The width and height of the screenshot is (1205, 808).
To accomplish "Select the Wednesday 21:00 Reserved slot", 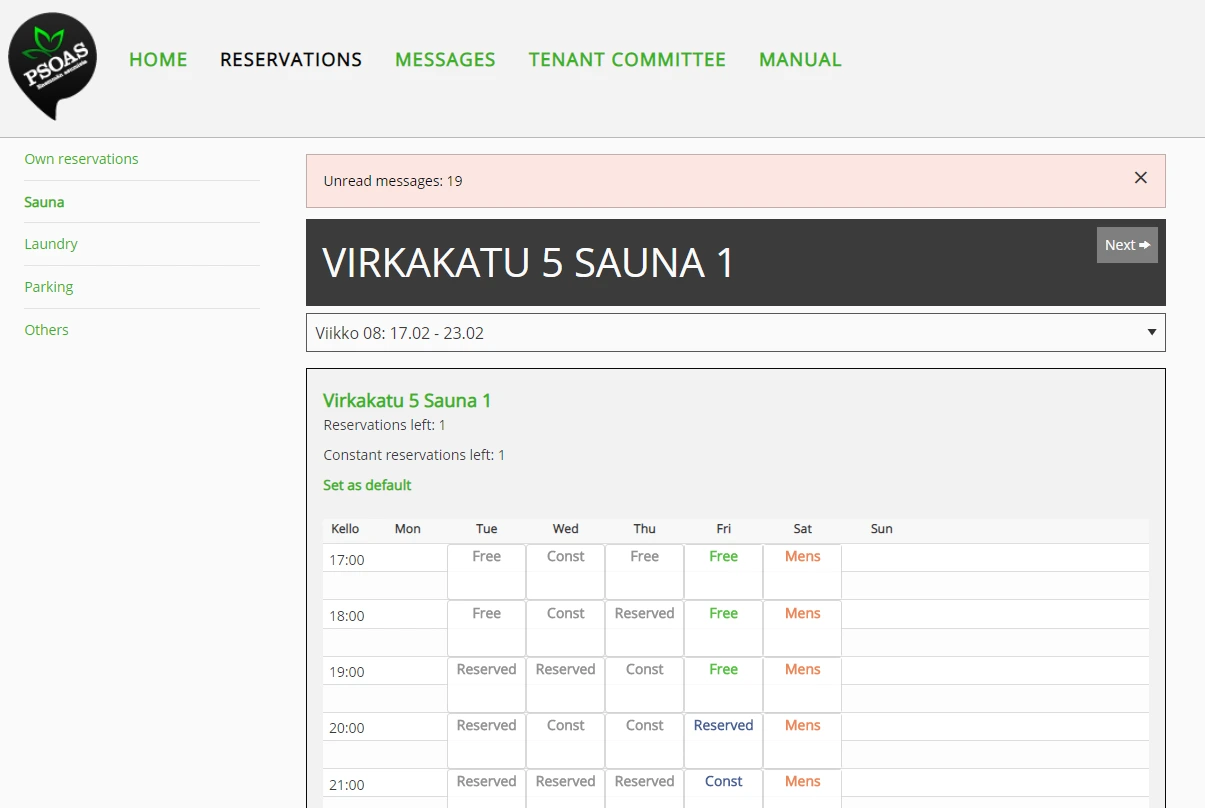I will [566, 788].
